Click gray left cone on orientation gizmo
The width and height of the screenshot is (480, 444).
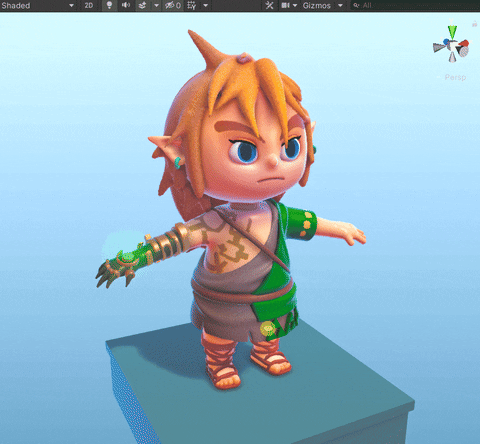(x=438, y=47)
